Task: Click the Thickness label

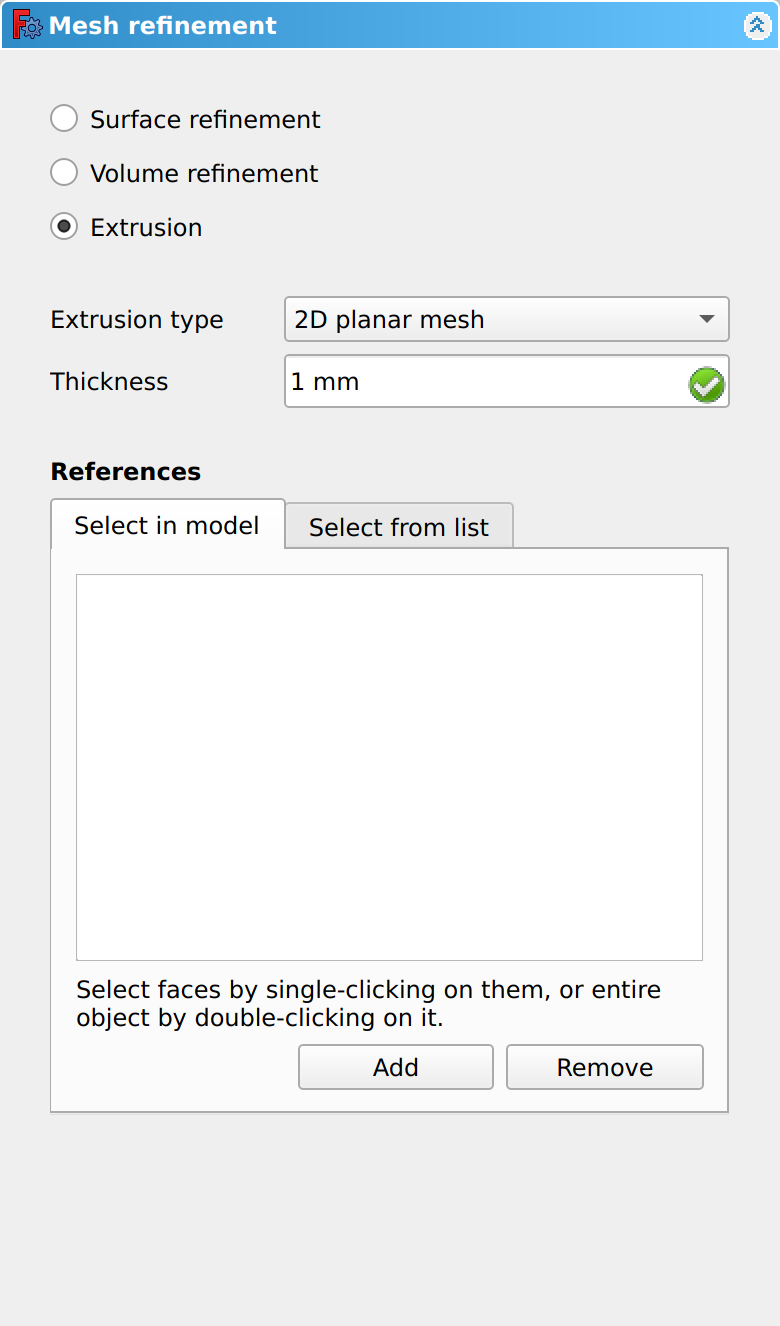Action: (x=109, y=382)
